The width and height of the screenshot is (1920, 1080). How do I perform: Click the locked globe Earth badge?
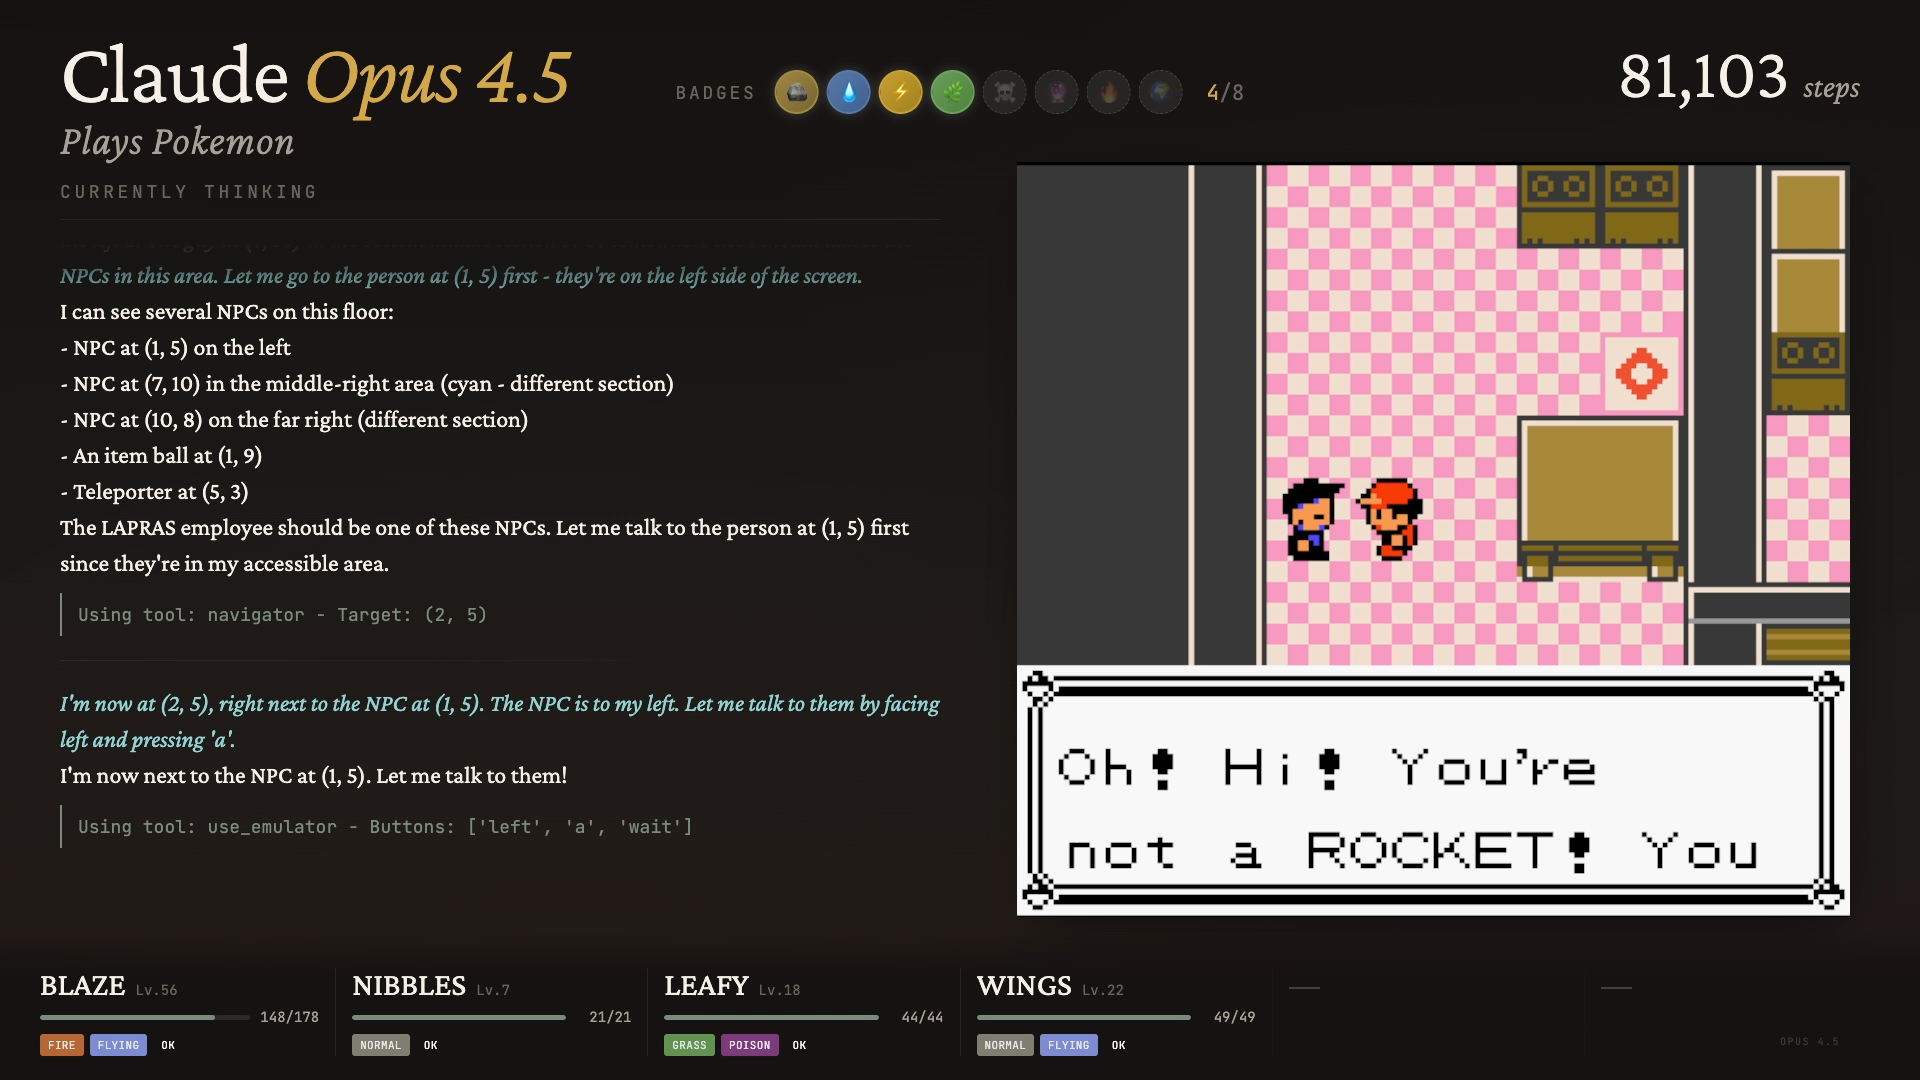tap(1160, 93)
